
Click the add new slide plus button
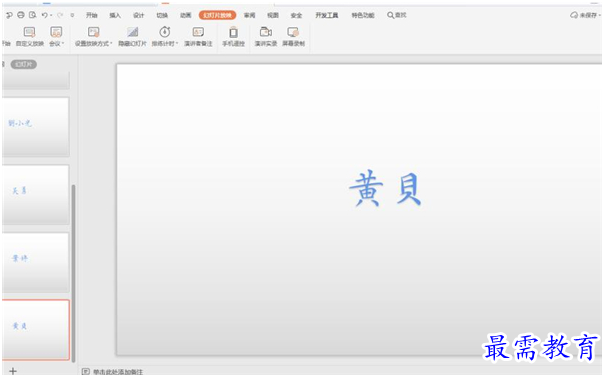click(13, 371)
